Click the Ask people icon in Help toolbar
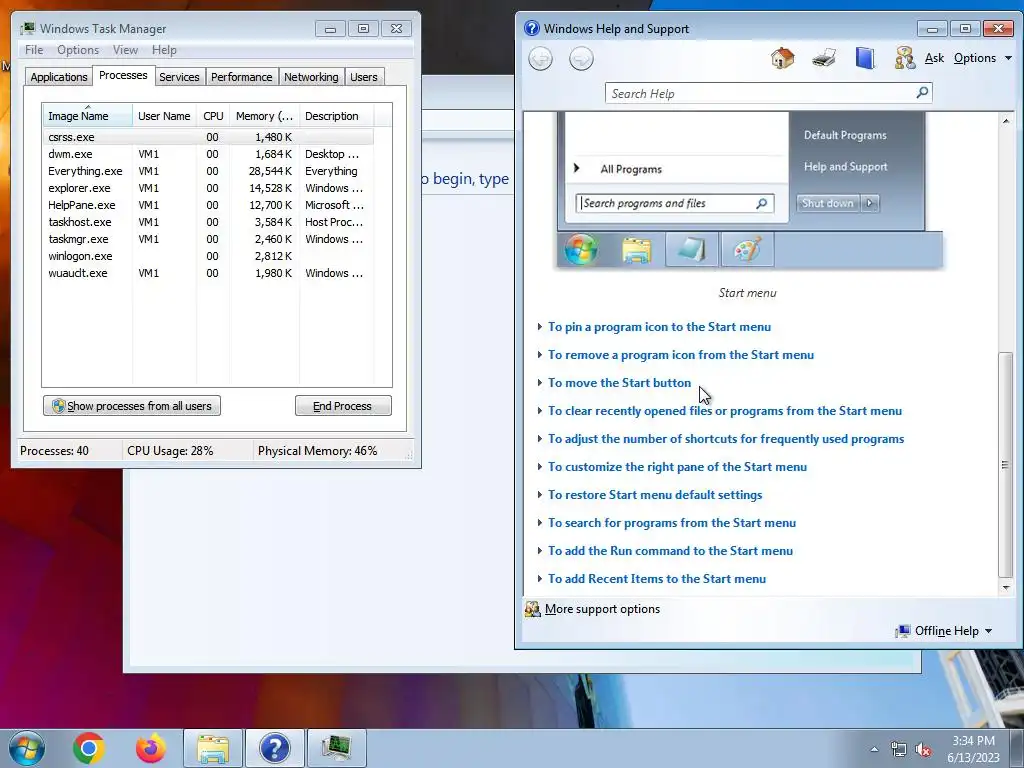The height and width of the screenshot is (768, 1024). [x=904, y=58]
